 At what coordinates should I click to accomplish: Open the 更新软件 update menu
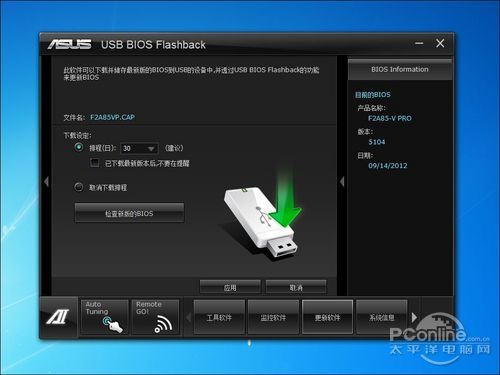pyautogui.click(x=327, y=317)
